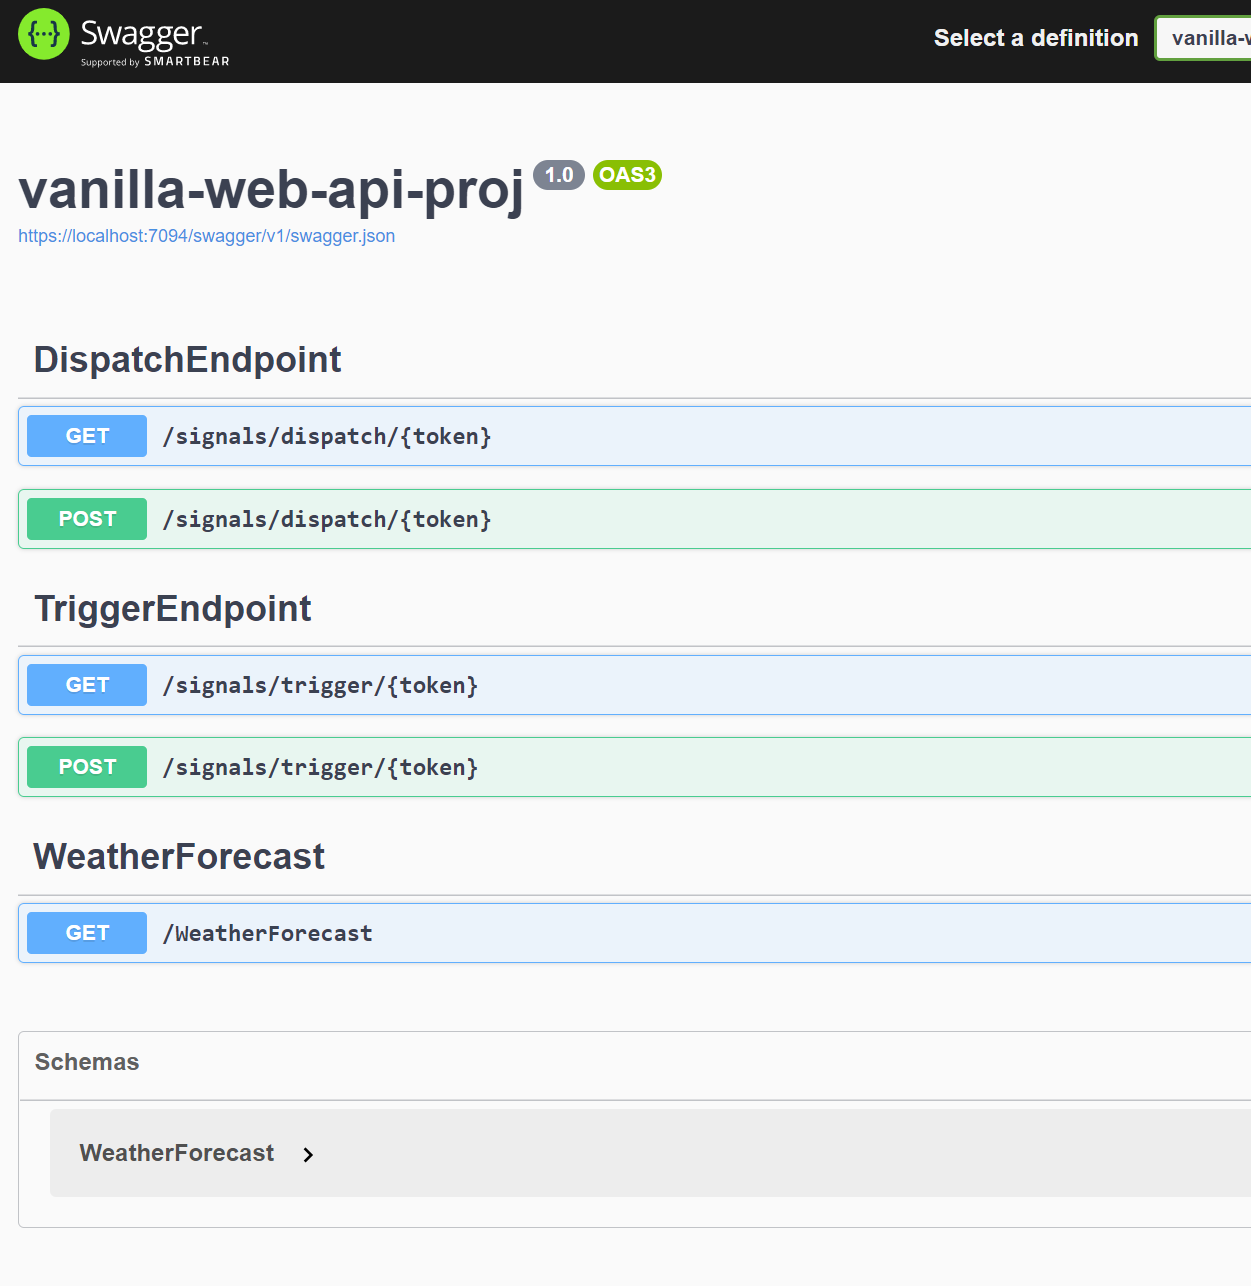Expand GET /signals/dispatch/{token} operation row
1251x1286 pixels.
[x=634, y=436]
